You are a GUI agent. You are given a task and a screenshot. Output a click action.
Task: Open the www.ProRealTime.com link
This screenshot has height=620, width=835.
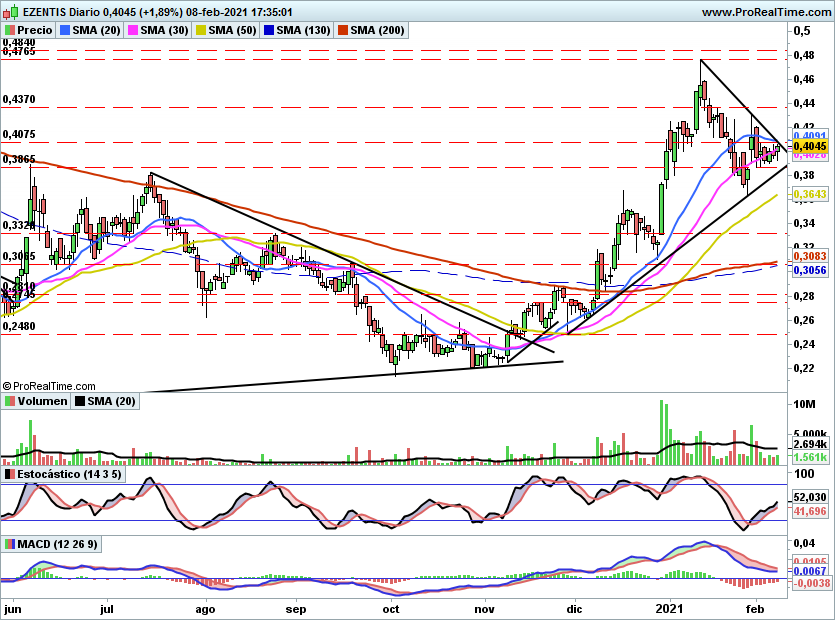pyautogui.click(x=766, y=12)
